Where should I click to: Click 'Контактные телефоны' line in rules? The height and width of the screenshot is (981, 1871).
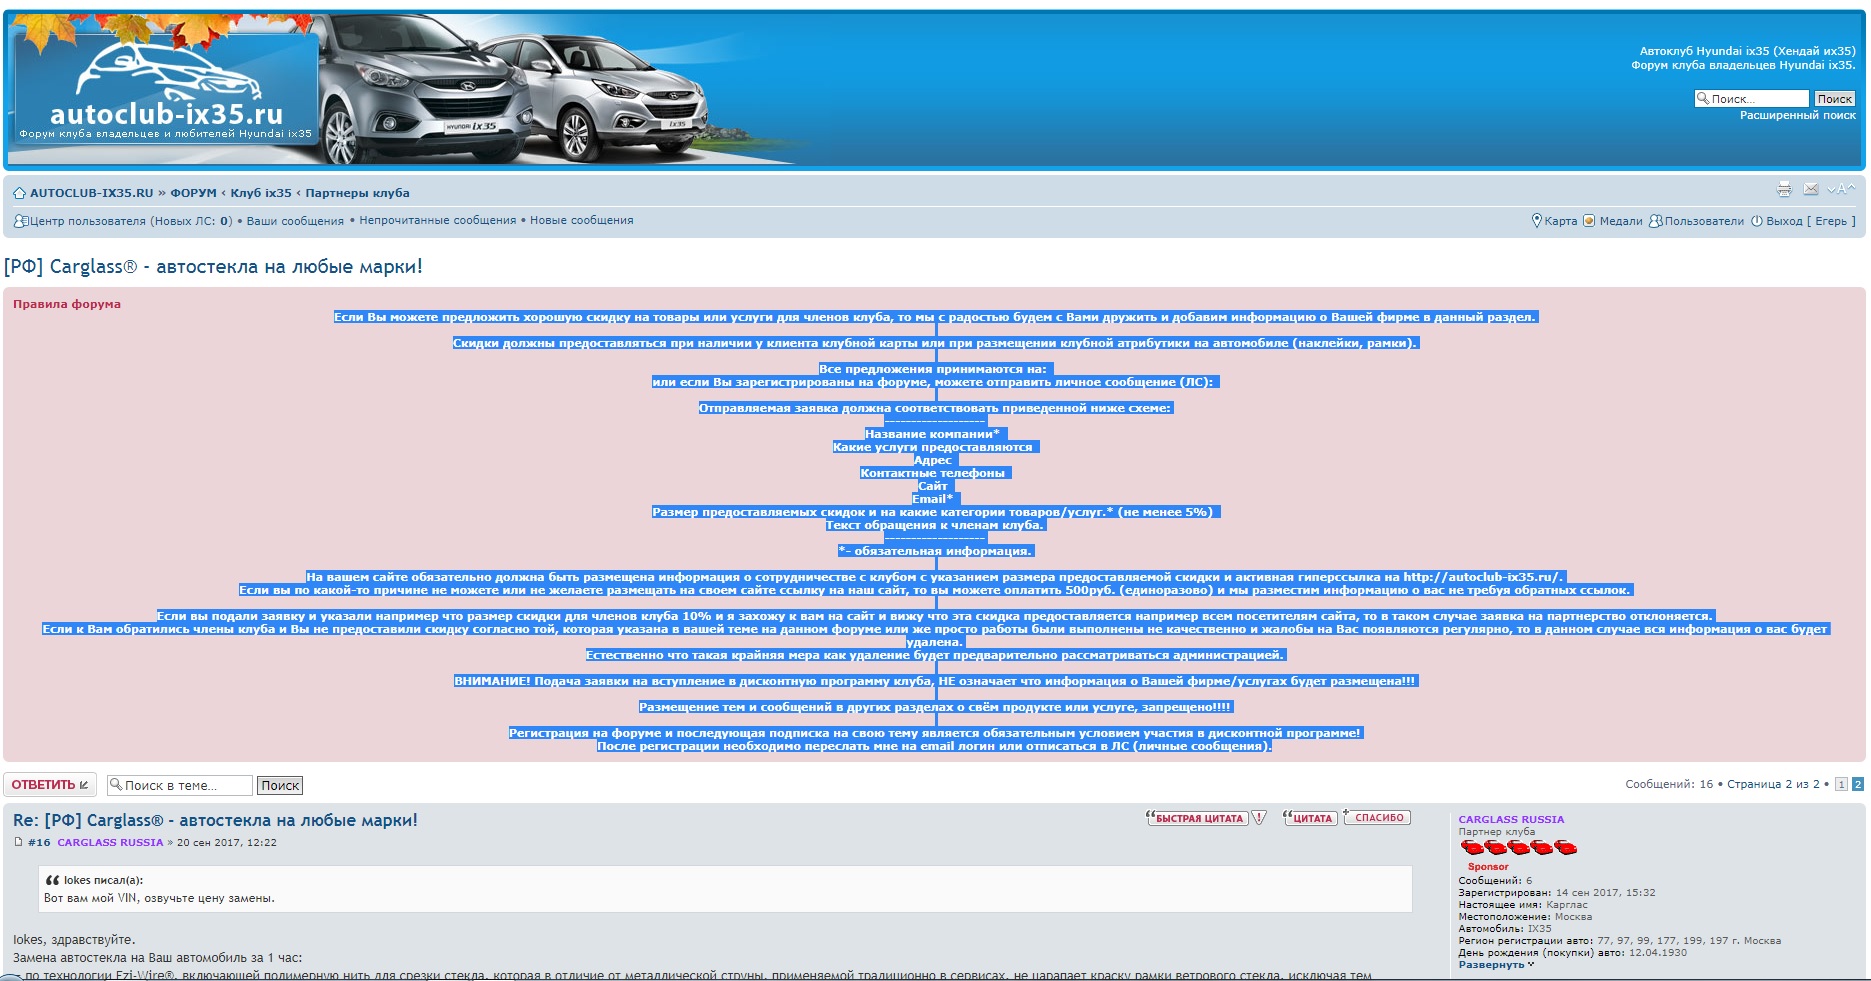[932, 473]
